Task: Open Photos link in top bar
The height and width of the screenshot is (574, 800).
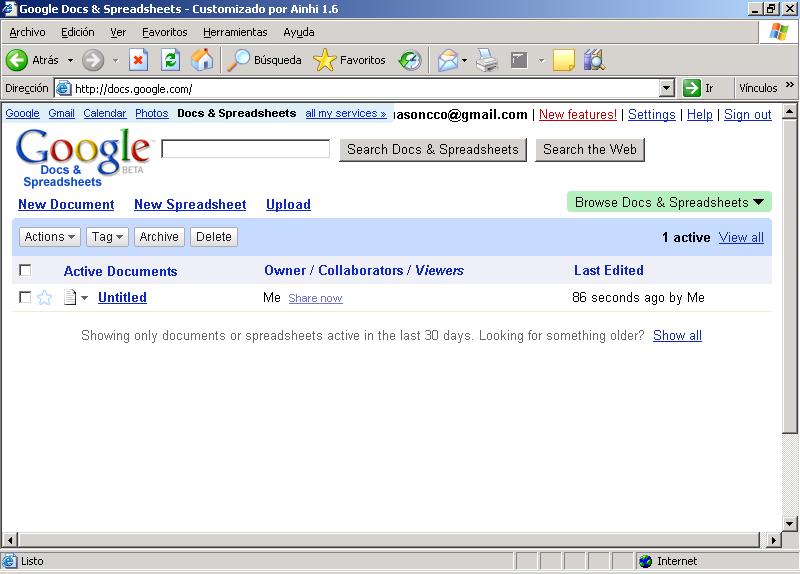Action: pyautogui.click(x=152, y=113)
